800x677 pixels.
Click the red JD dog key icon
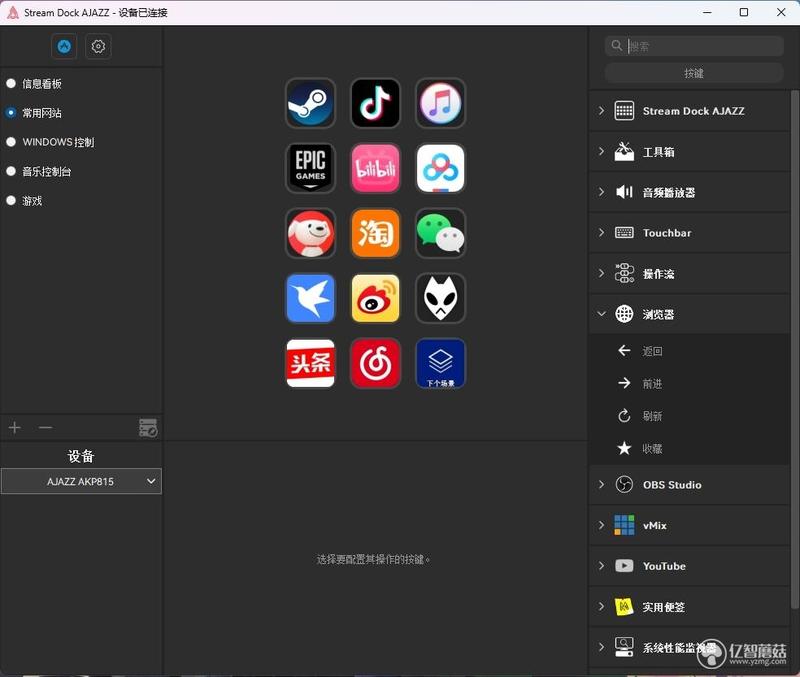click(x=310, y=233)
